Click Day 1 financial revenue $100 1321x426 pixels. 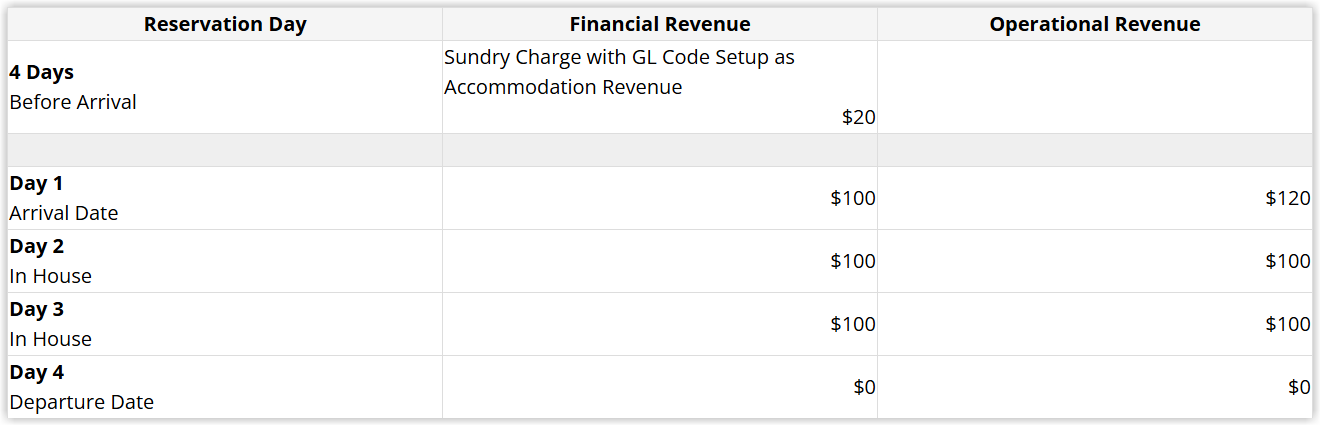point(853,198)
